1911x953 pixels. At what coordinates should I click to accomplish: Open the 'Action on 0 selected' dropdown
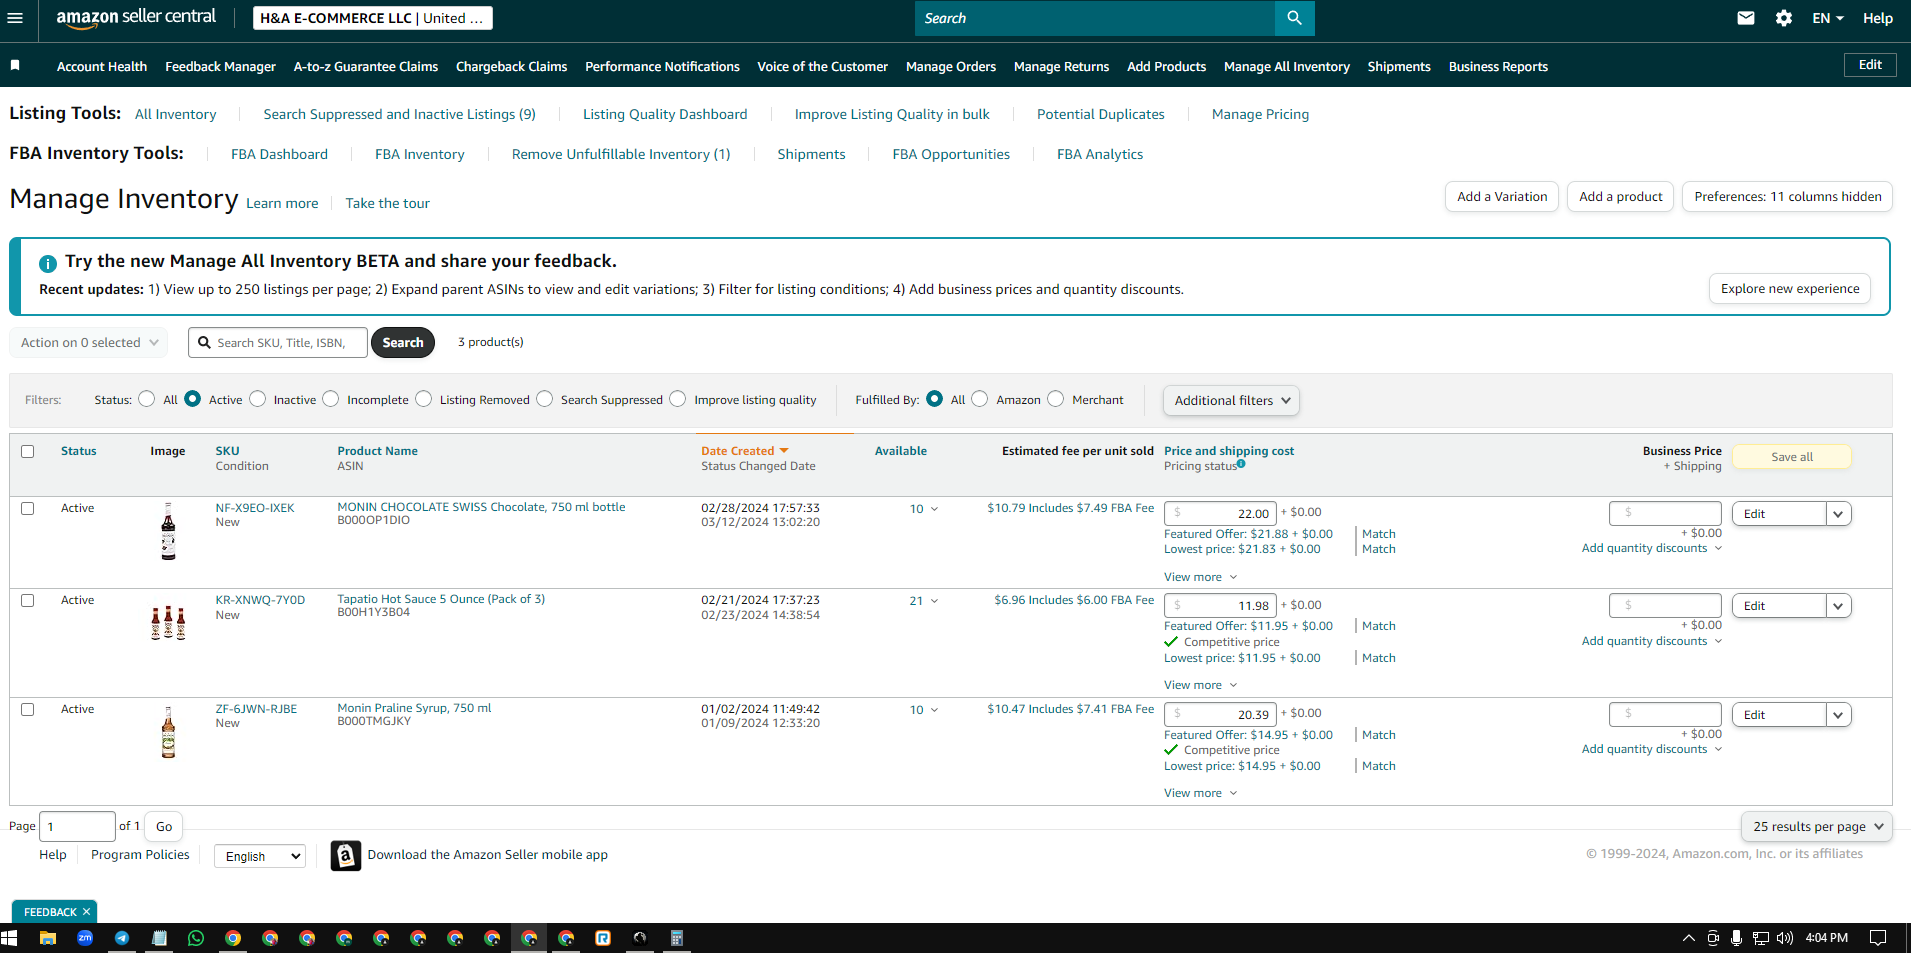tap(89, 342)
